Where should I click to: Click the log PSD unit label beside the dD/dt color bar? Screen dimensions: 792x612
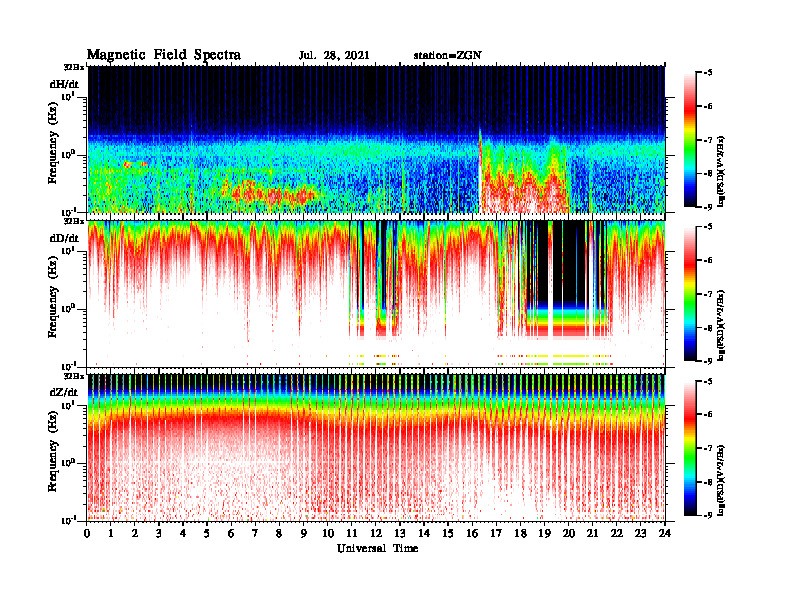(x=722, y=325)
